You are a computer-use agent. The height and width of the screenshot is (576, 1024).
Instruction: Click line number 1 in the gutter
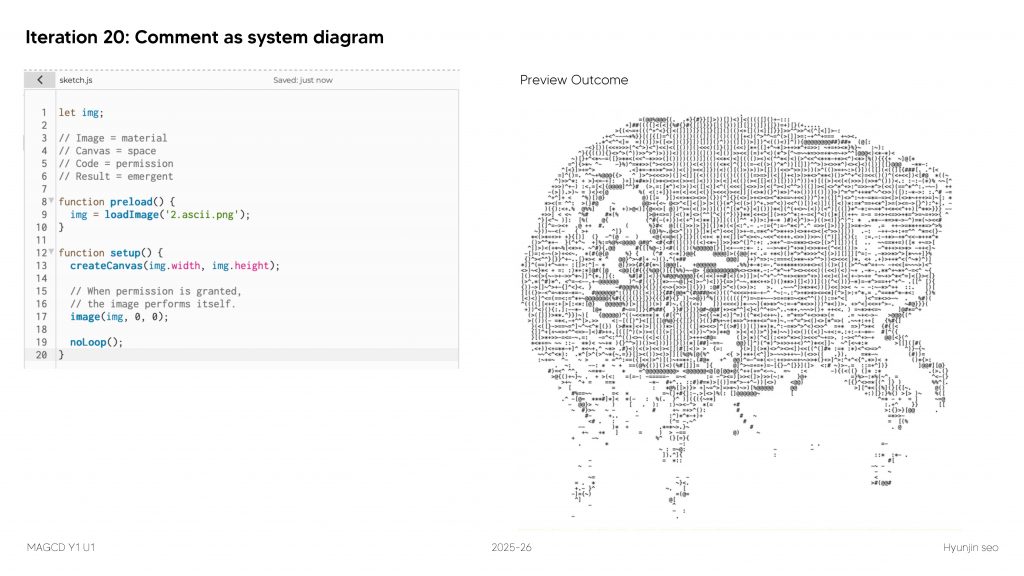point(43,112)
